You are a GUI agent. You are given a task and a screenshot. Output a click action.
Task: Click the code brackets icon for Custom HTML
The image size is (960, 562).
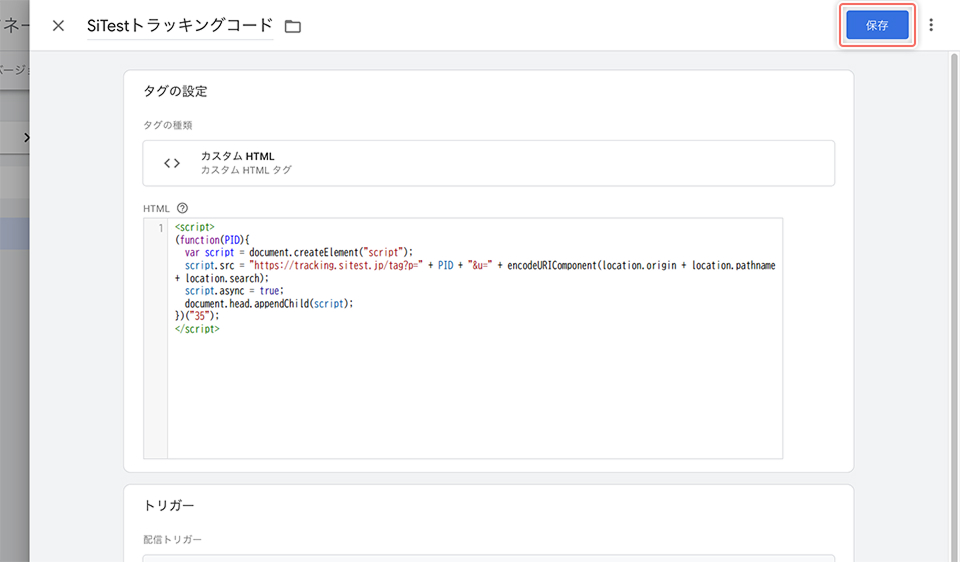pyautogui.click(x=172, y=163)
